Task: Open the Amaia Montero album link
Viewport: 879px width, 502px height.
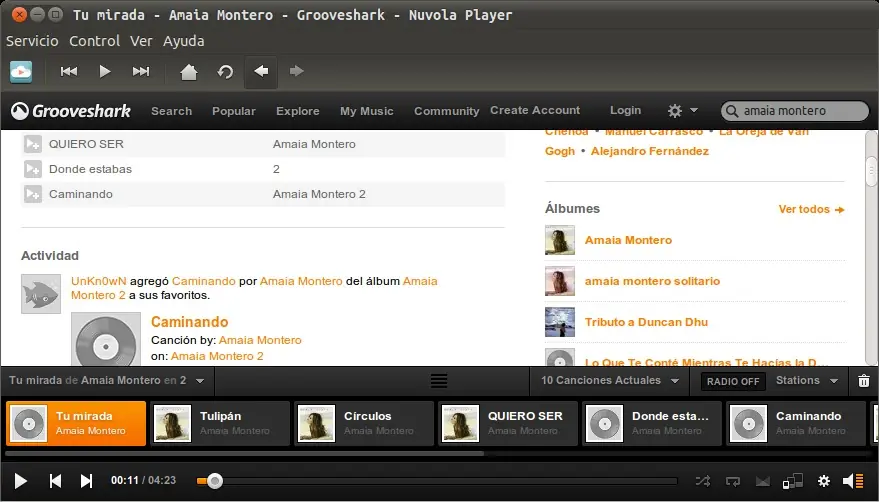Action: (x=628, y=240)
